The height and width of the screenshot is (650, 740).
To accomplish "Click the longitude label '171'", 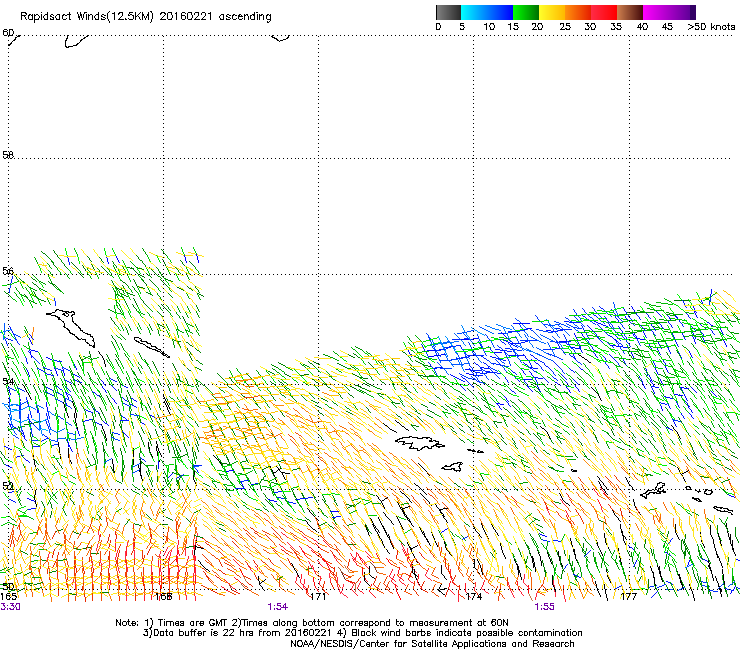I will coord(318,597).
